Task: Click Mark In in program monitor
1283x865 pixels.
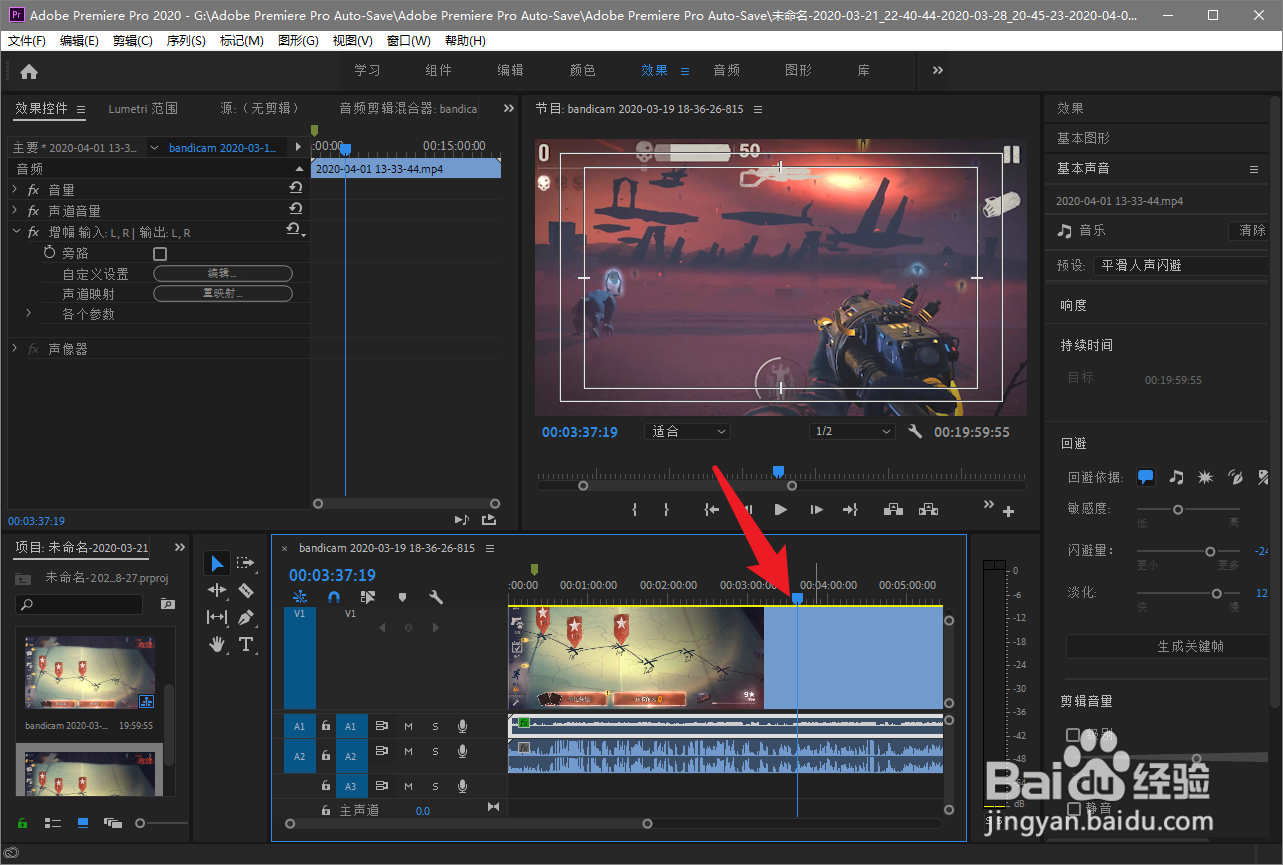Action: pos(635,510)
